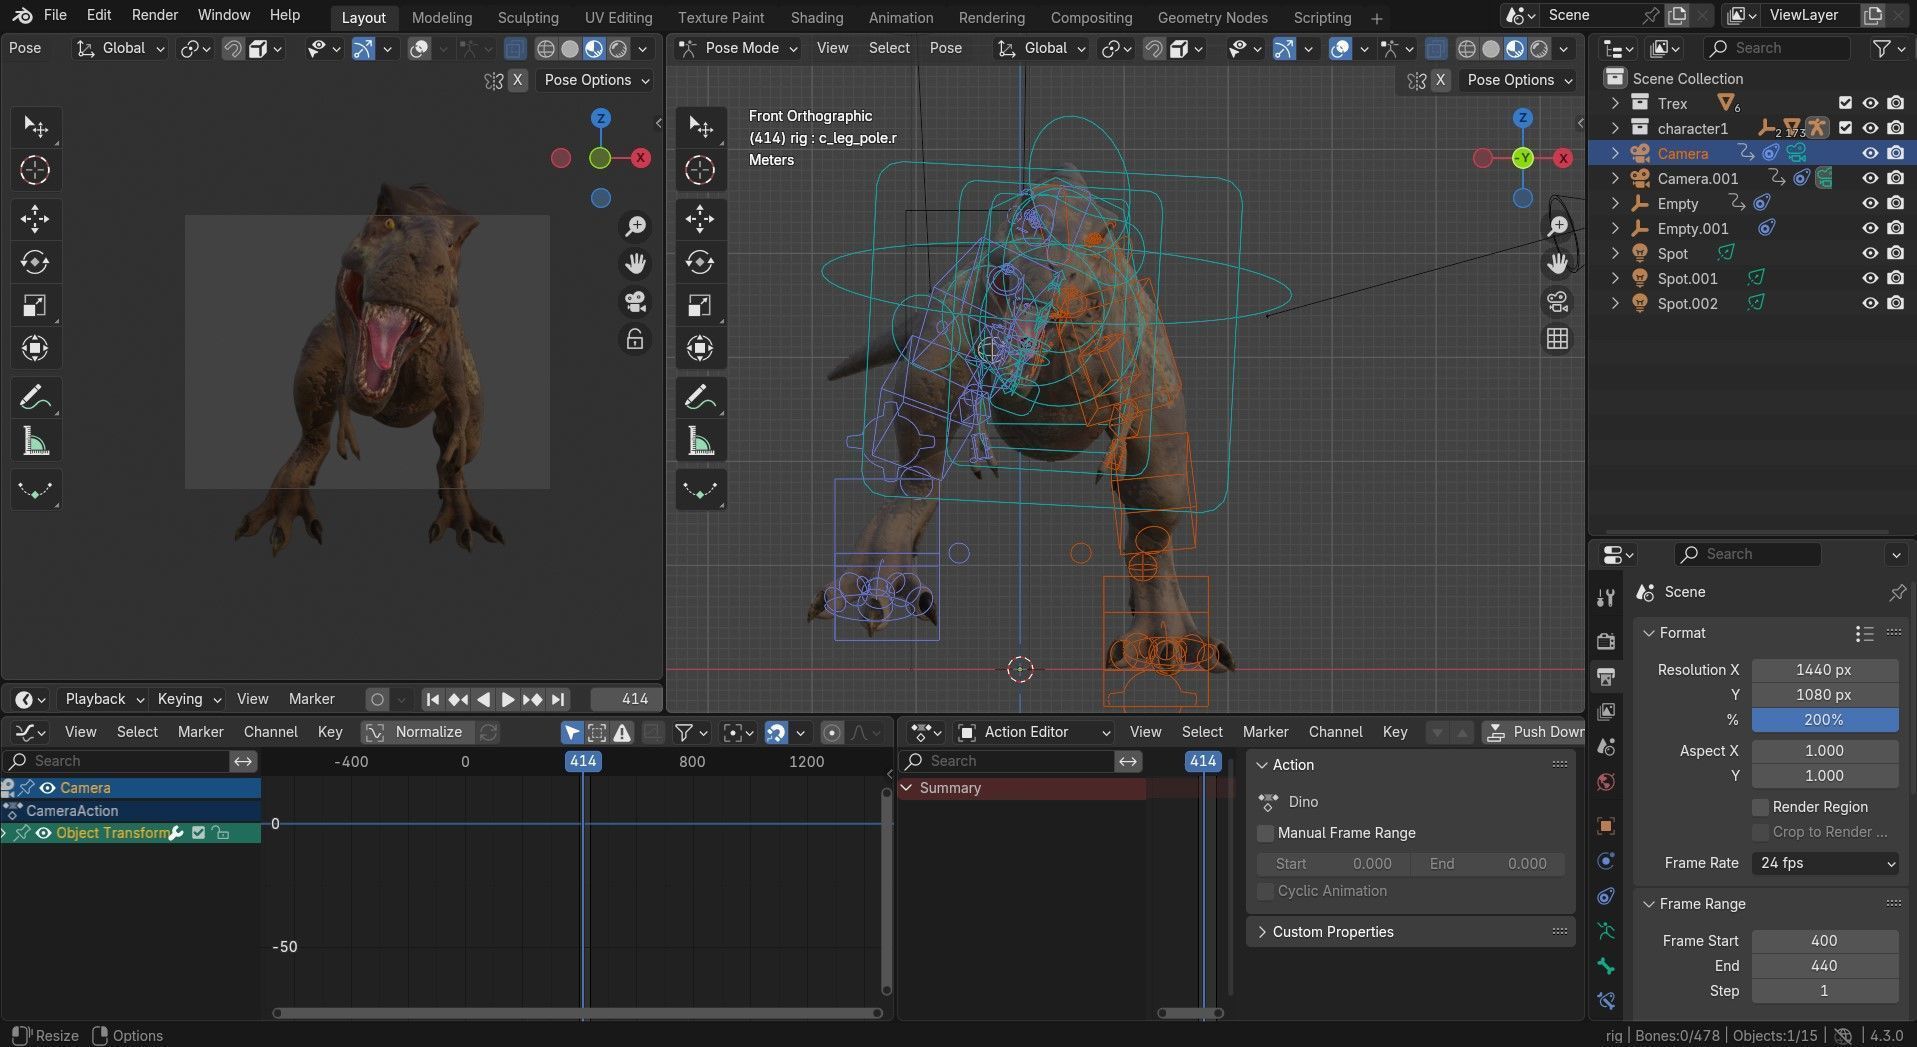Image resolution: width=1917 pixels, height=1047 pixels.
Task: Enable the Manual Frame Range checkbox
Action: point(1265,833)
